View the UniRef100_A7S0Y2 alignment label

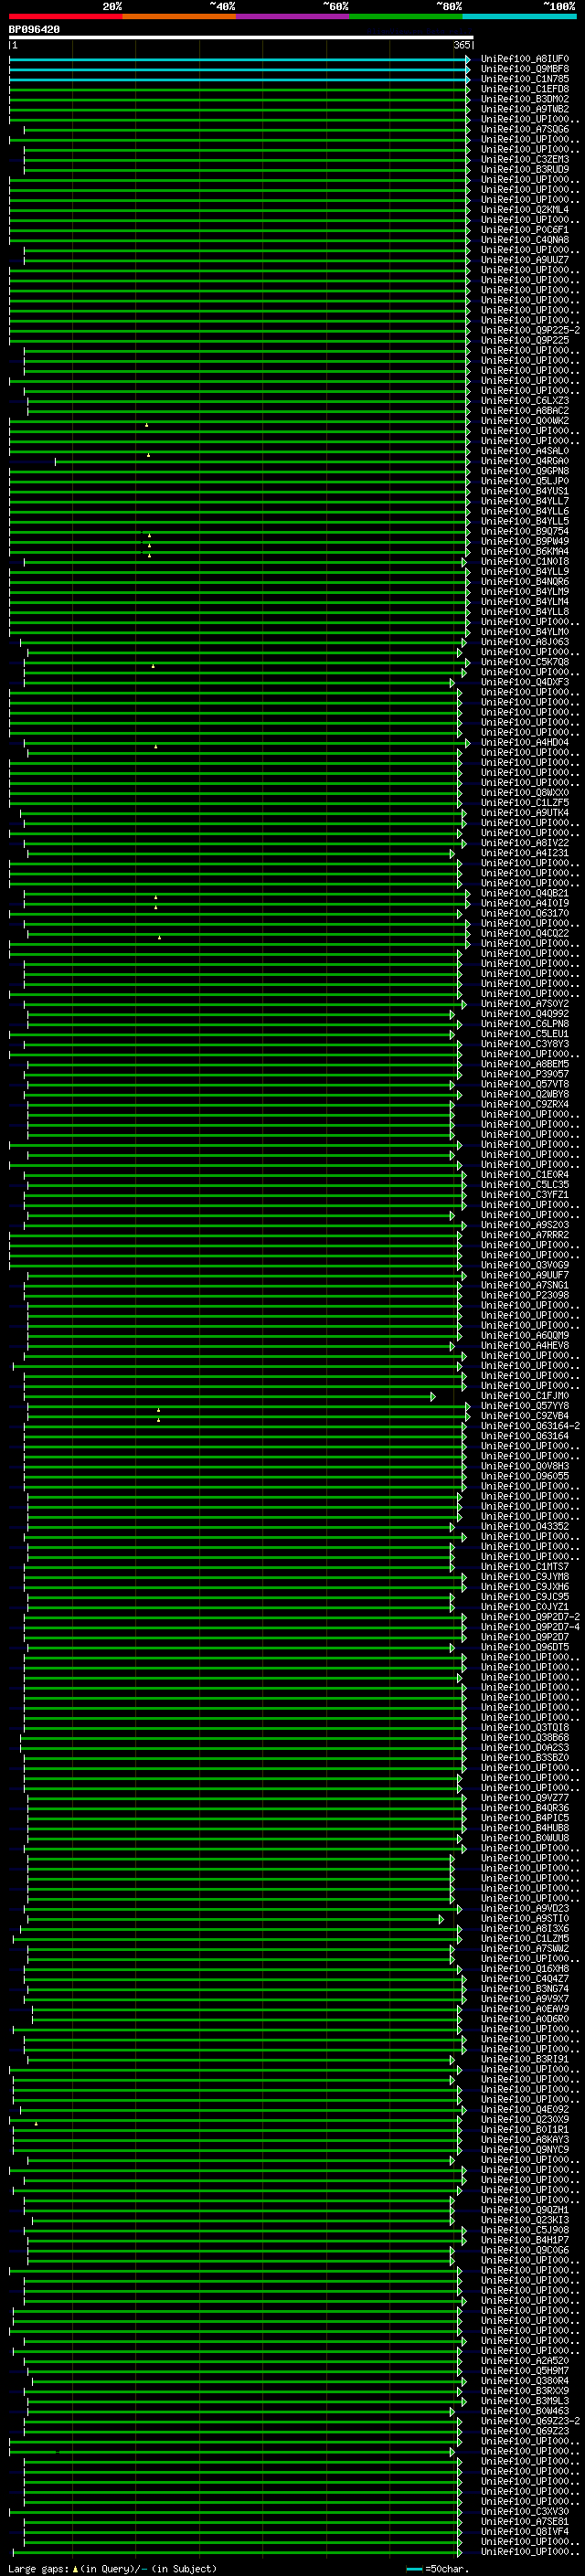pos(525,1004)
